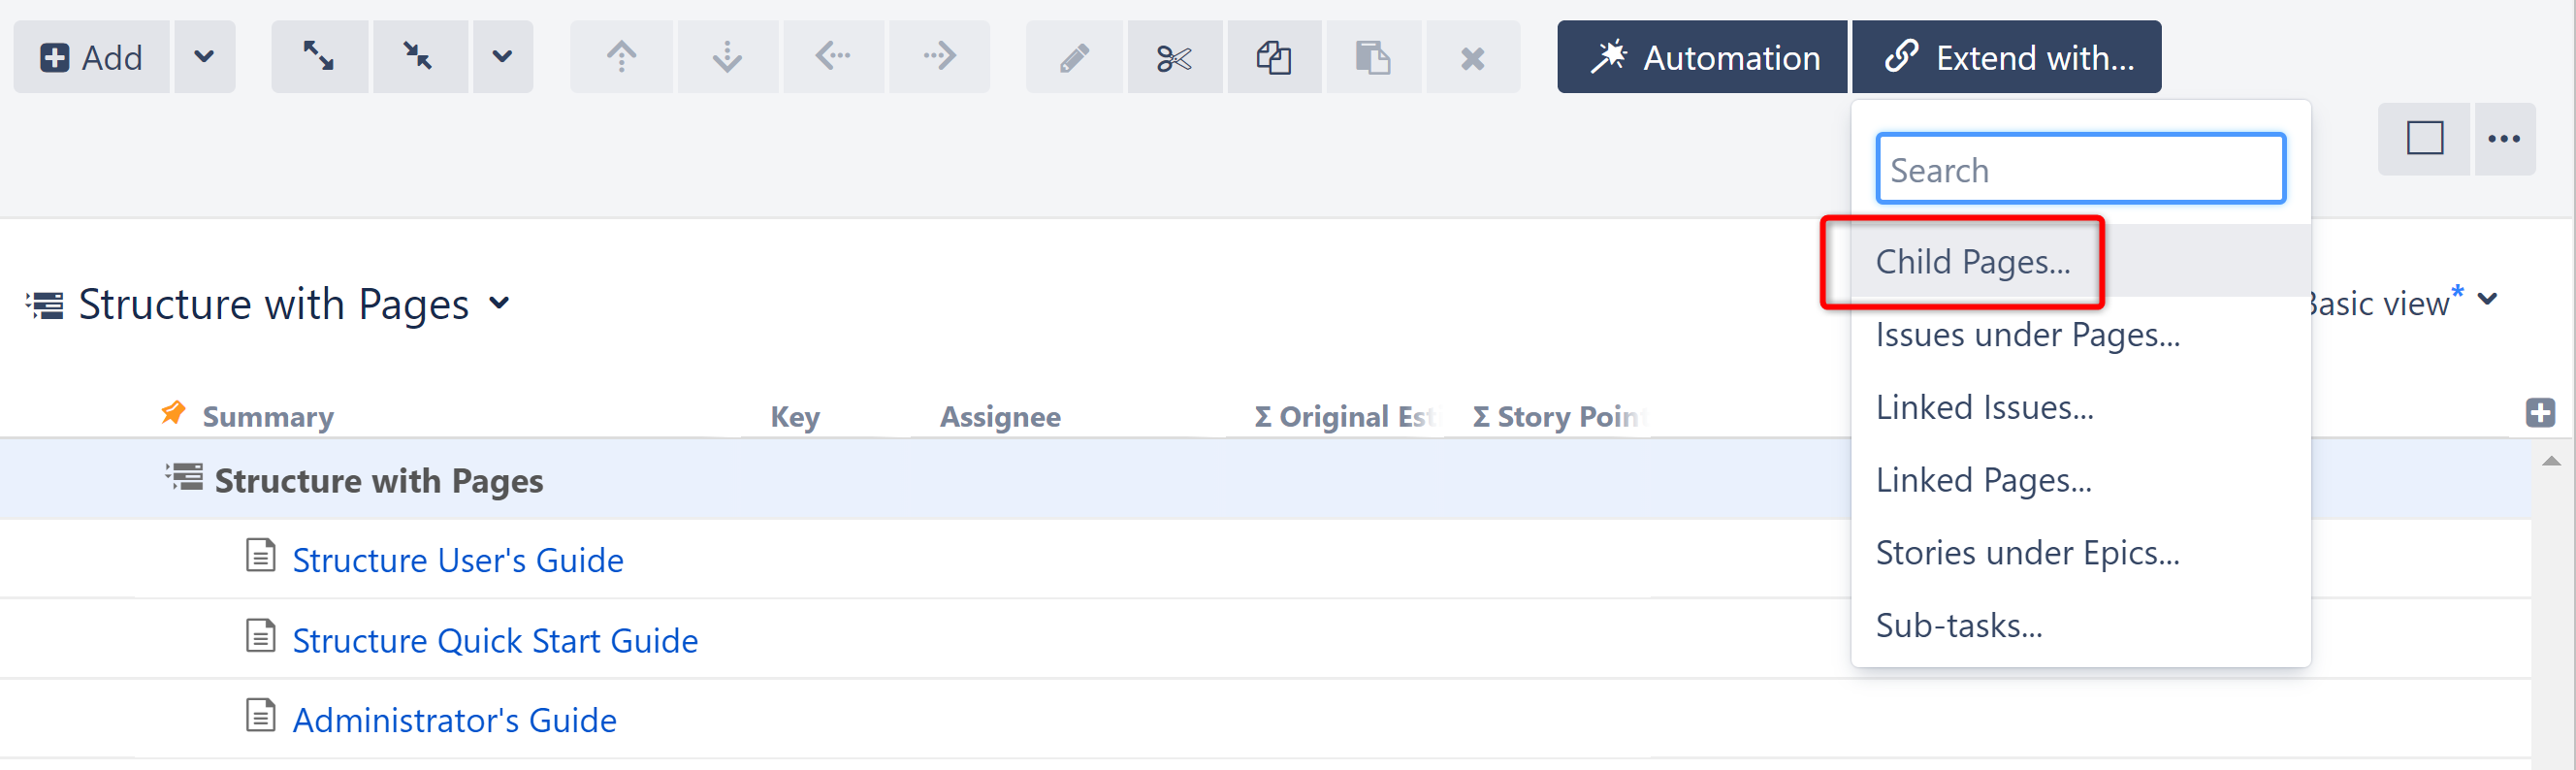Screen dimensions: 2576x770
Task: Choose Issues under Pages... option
Action: coord(2080,334)
